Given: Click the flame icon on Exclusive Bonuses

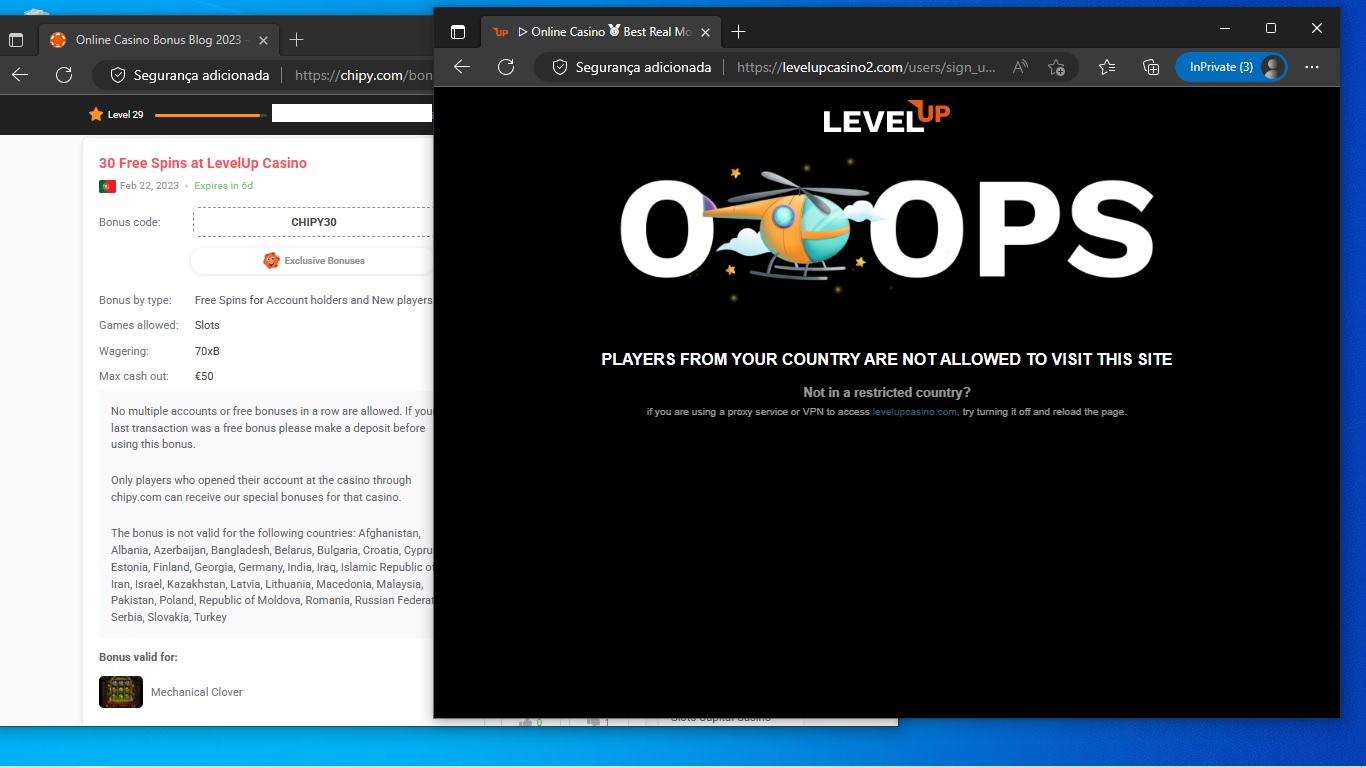Looking at the screenshot, I should (270, 260).
